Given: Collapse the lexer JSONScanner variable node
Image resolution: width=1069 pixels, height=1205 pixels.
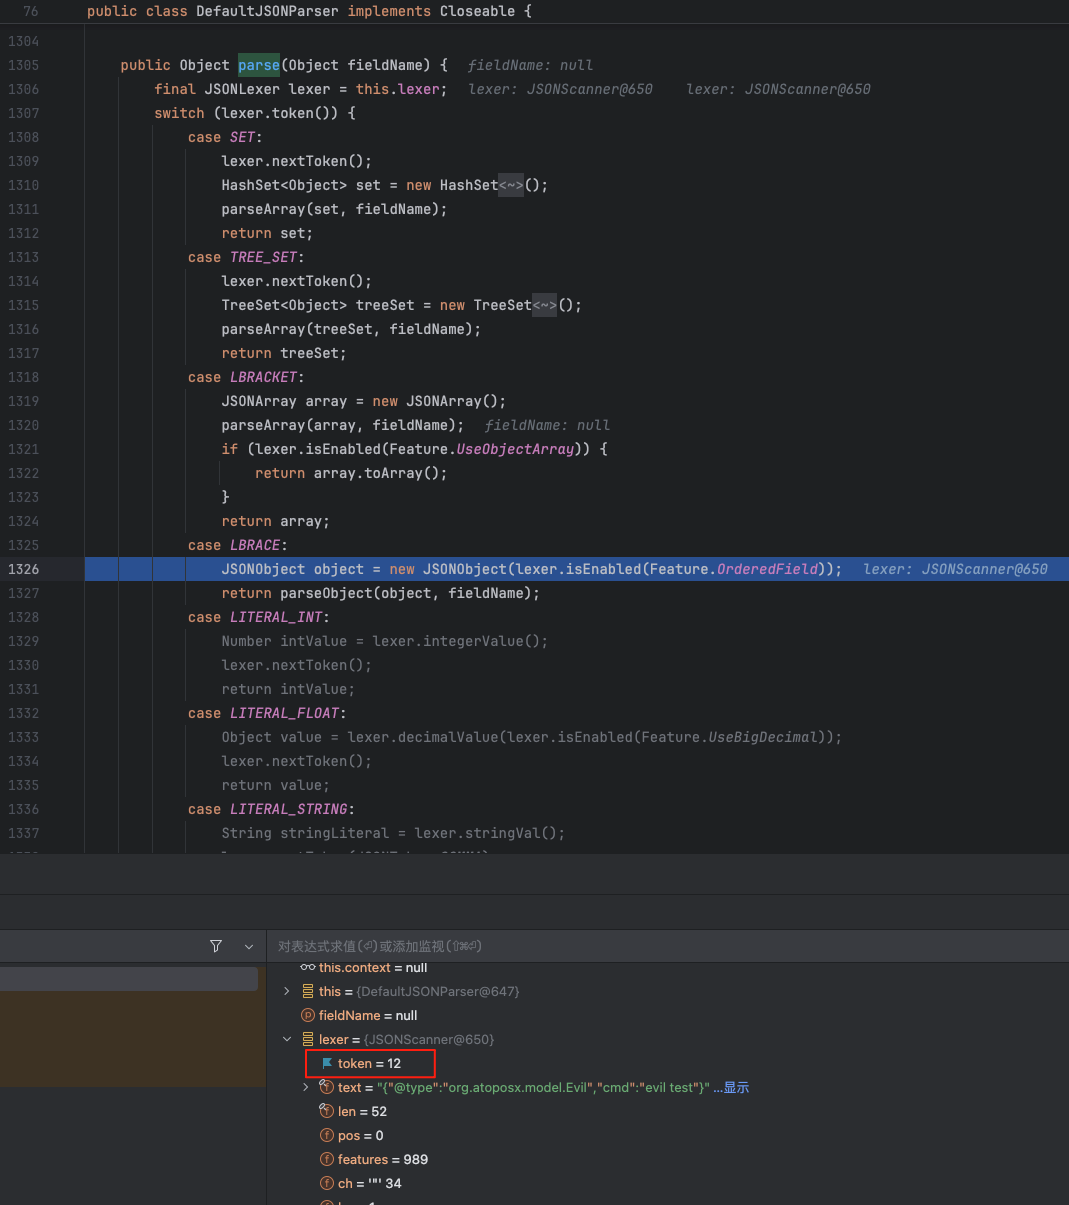Looking at the screenshot, I should [287, 1039].
